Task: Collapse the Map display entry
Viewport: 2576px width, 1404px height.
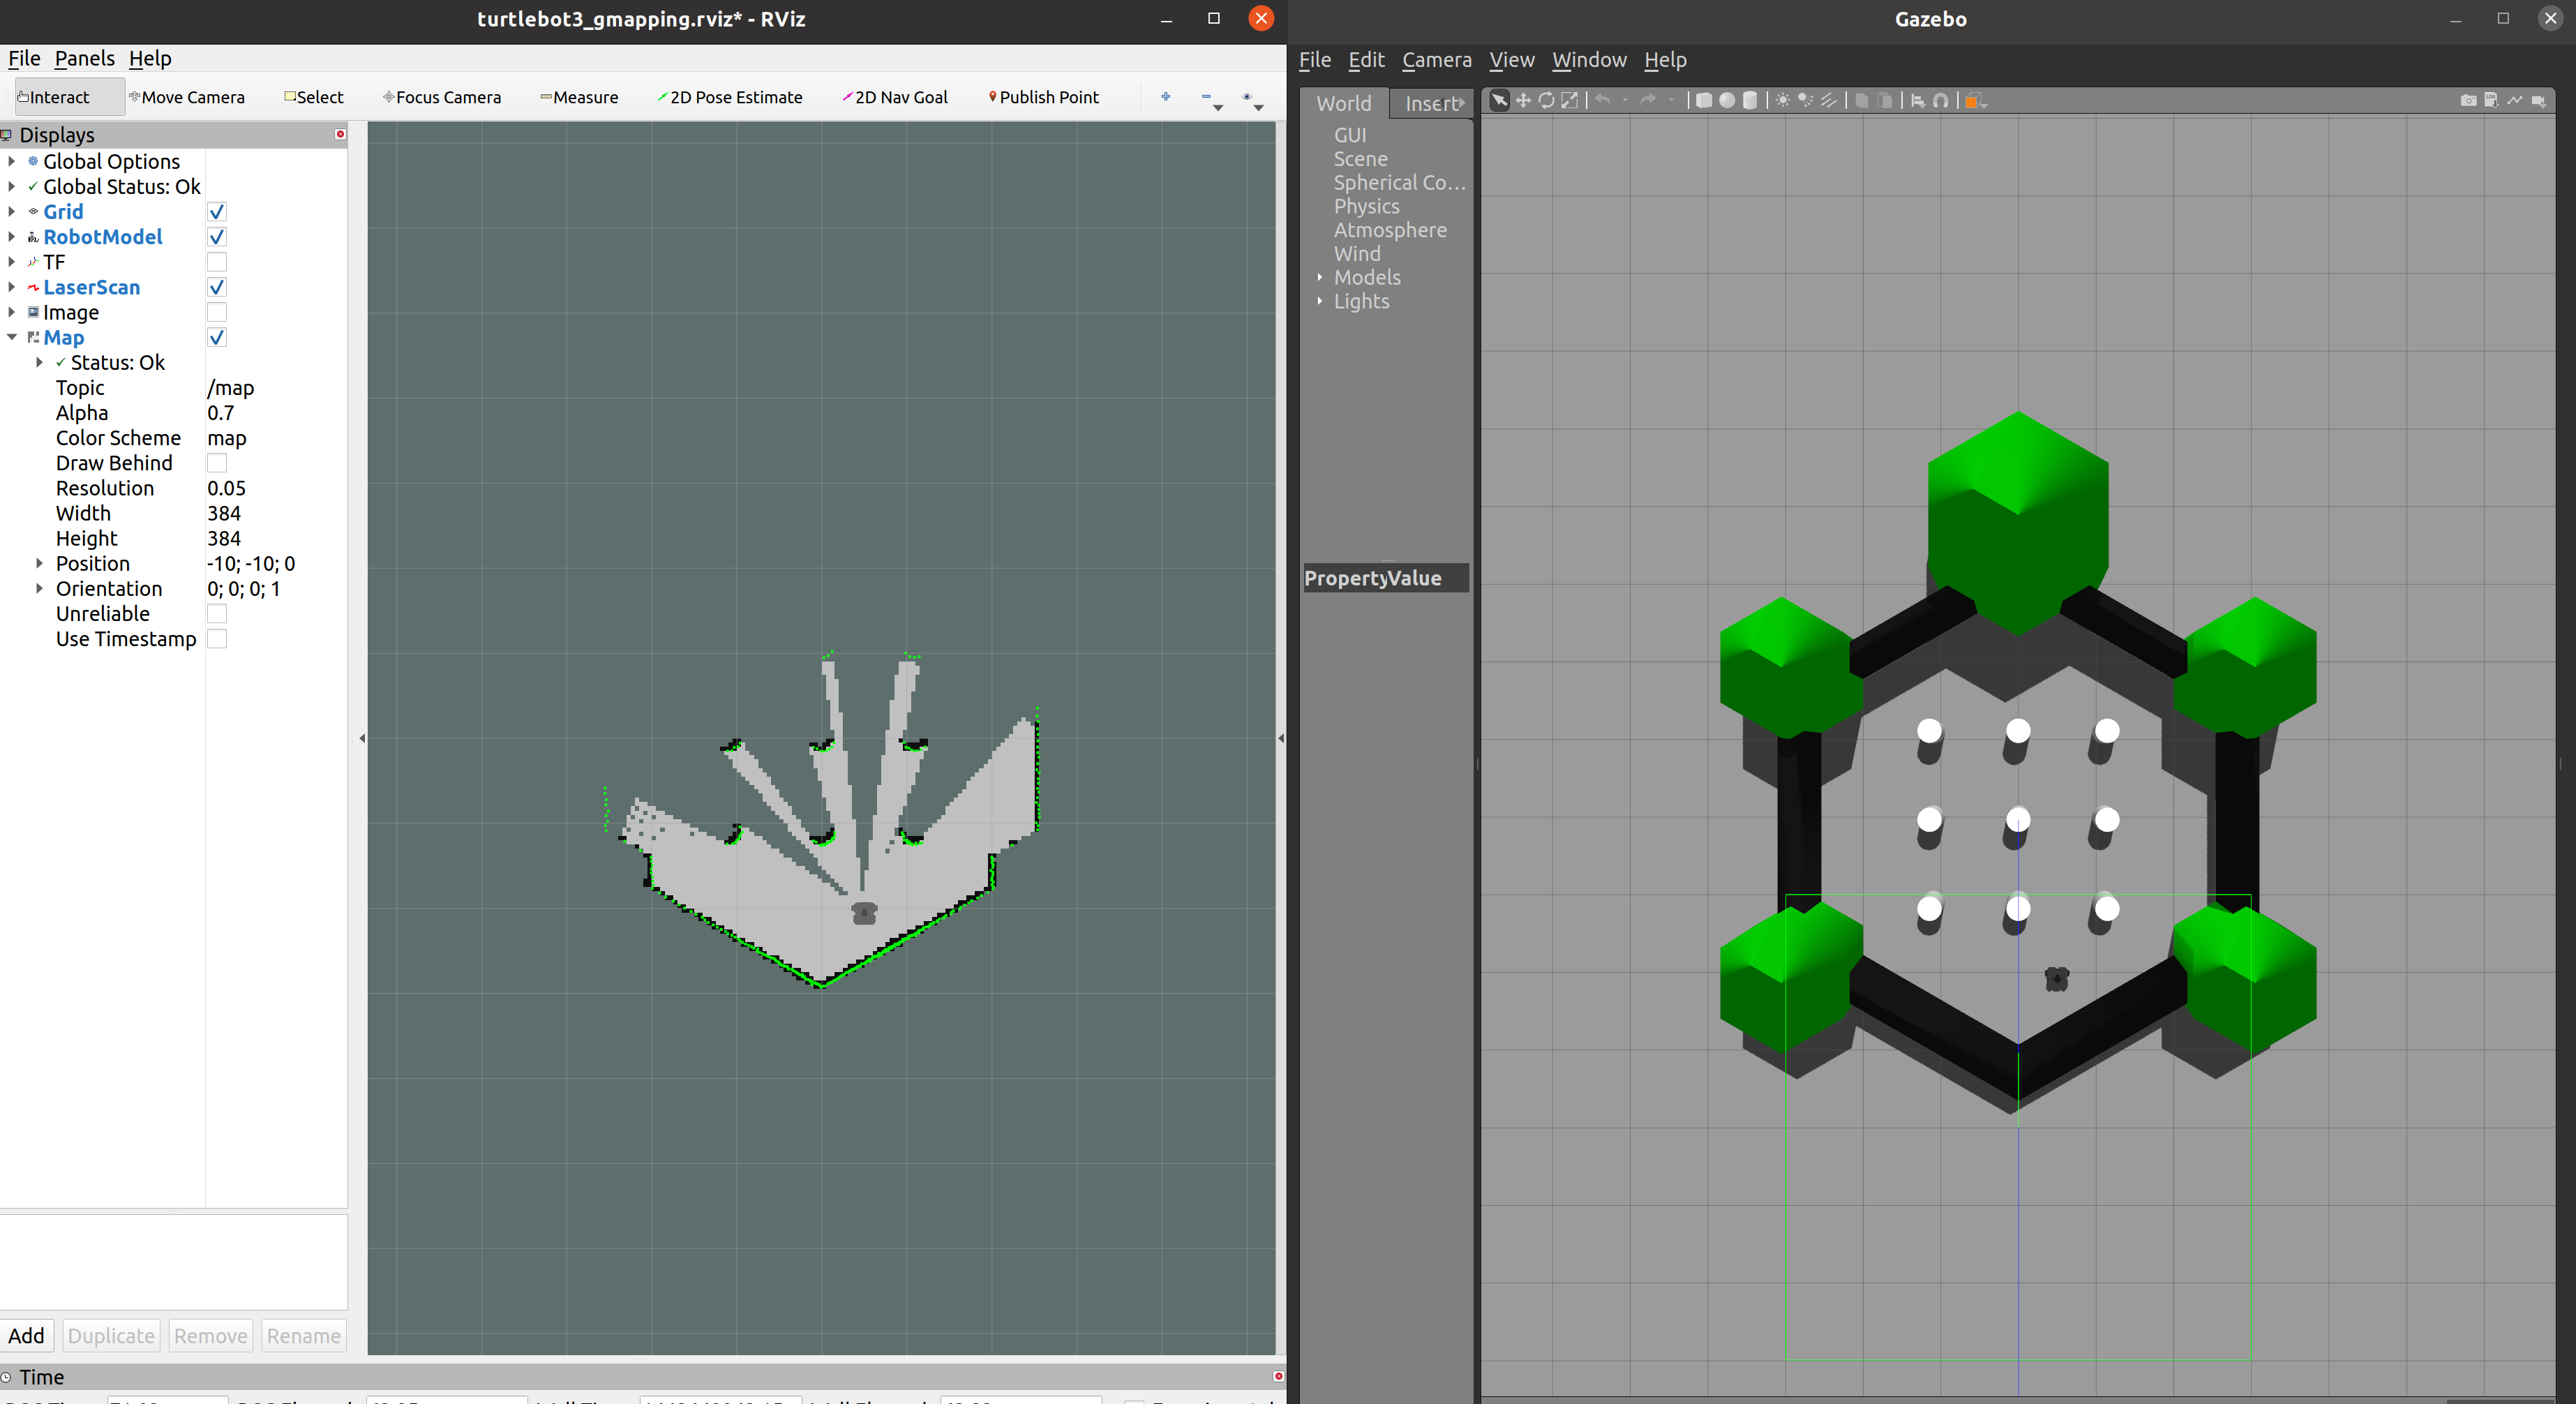Action: 11,337
